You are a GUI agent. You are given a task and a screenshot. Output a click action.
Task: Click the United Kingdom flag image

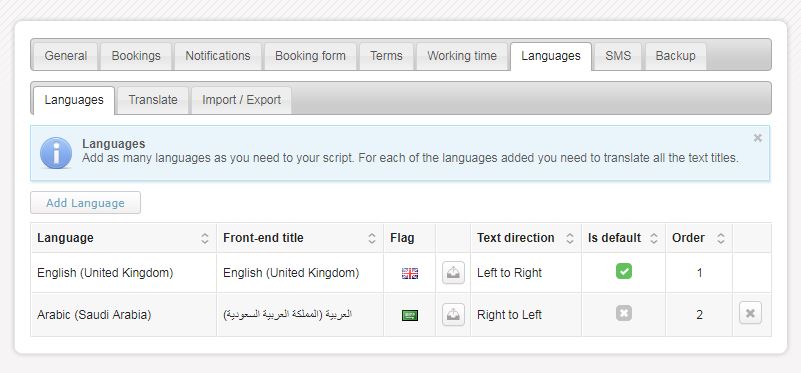pyautogui.click(x=410, y=273)
